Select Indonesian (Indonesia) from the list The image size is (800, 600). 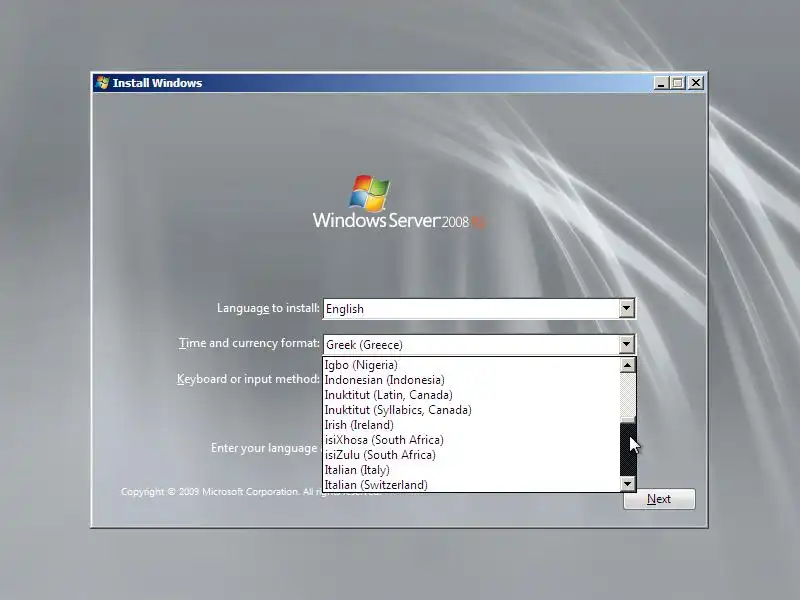tap(471, 380)
